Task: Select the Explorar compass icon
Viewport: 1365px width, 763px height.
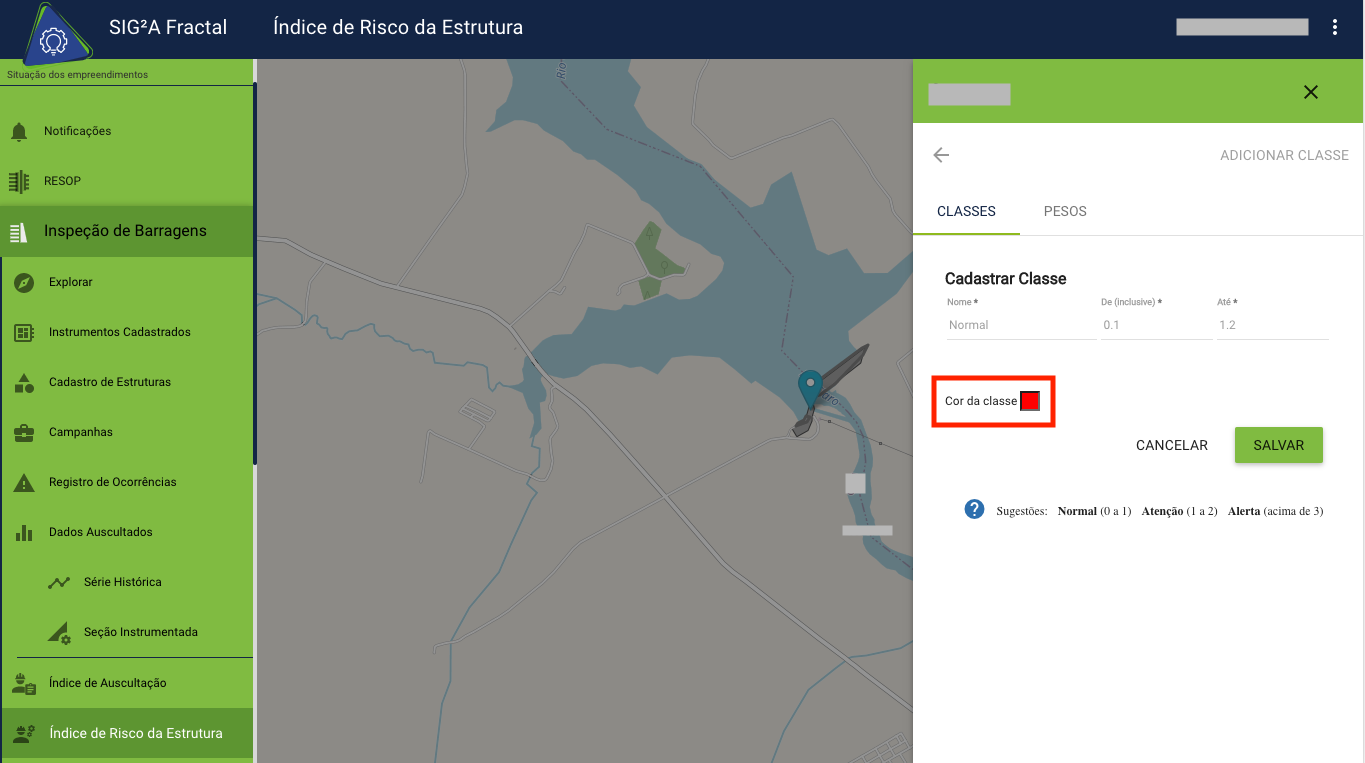Action: coord(25,282)
